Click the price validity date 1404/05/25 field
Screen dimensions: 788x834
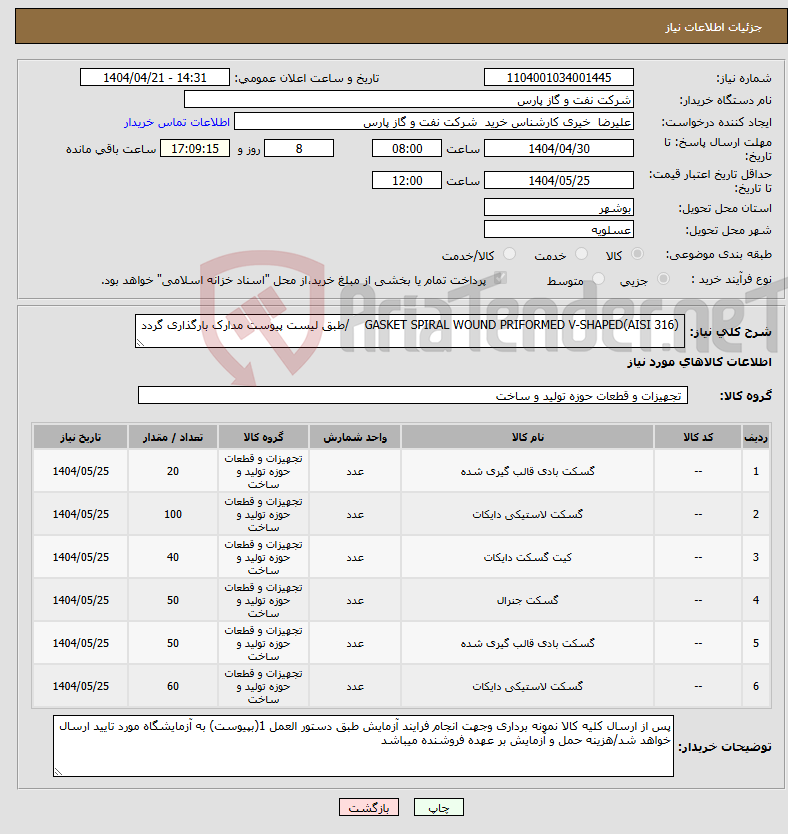click(x=559, y=180)
